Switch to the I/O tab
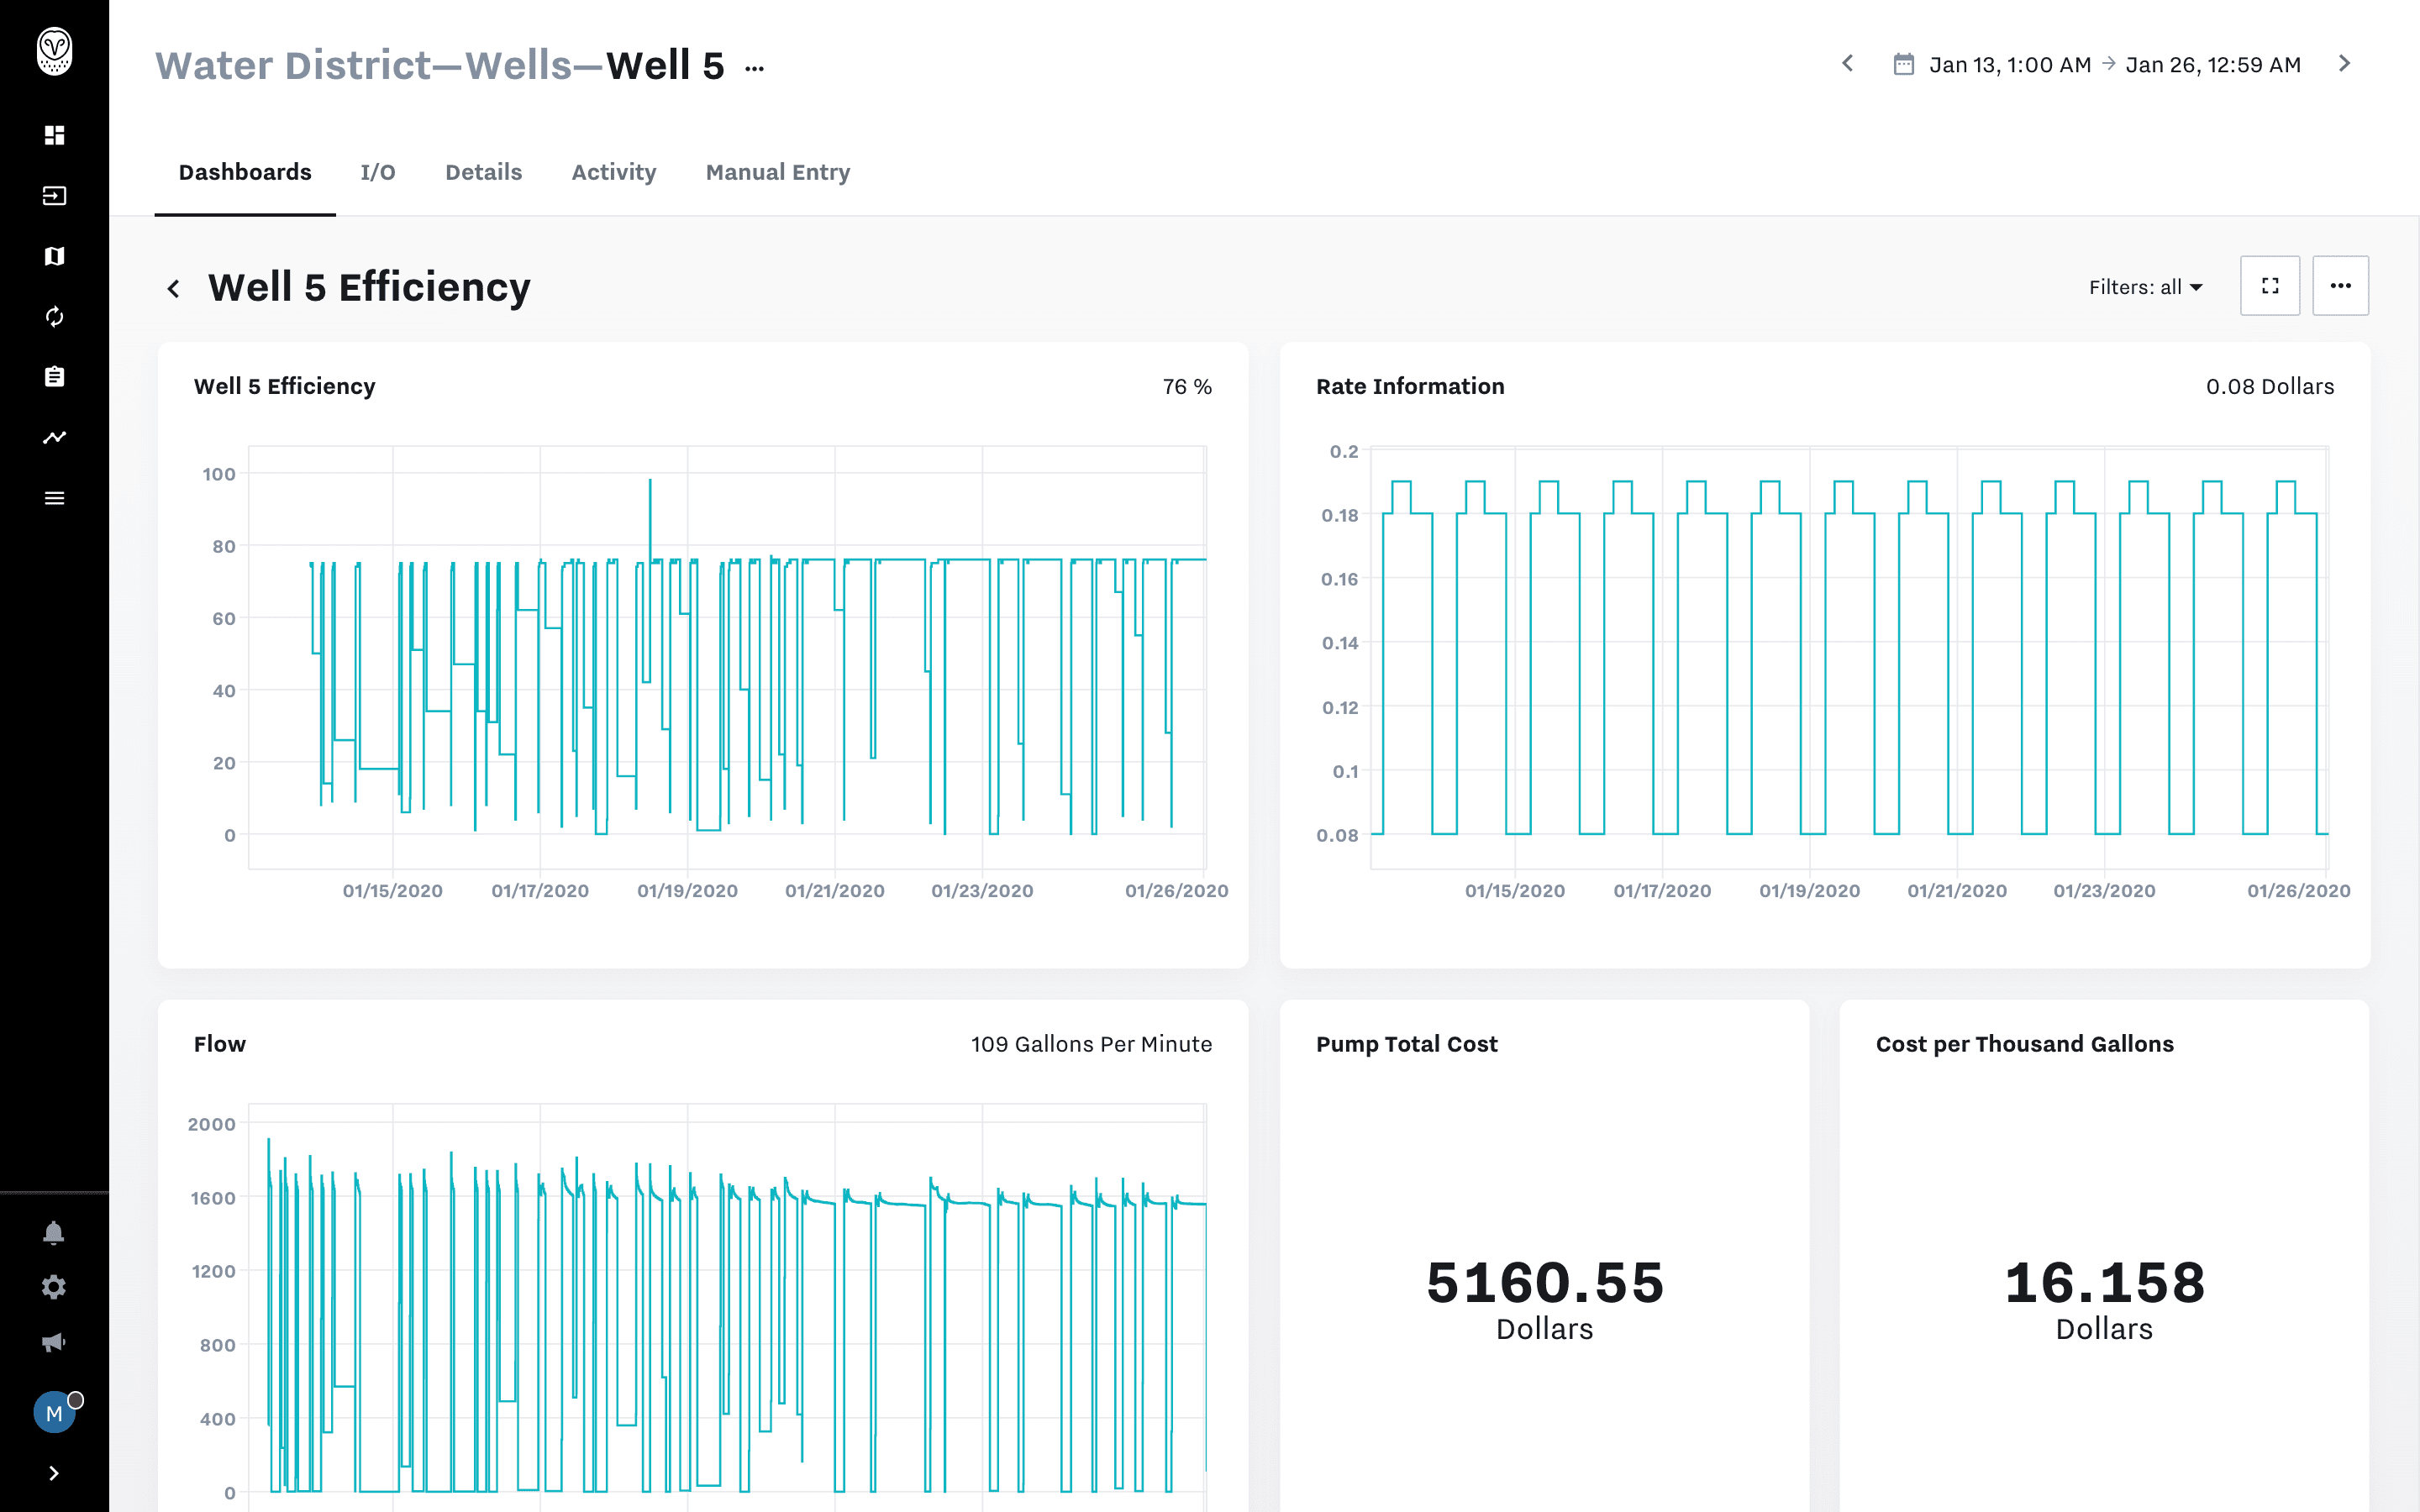 (x=378, y=172)
